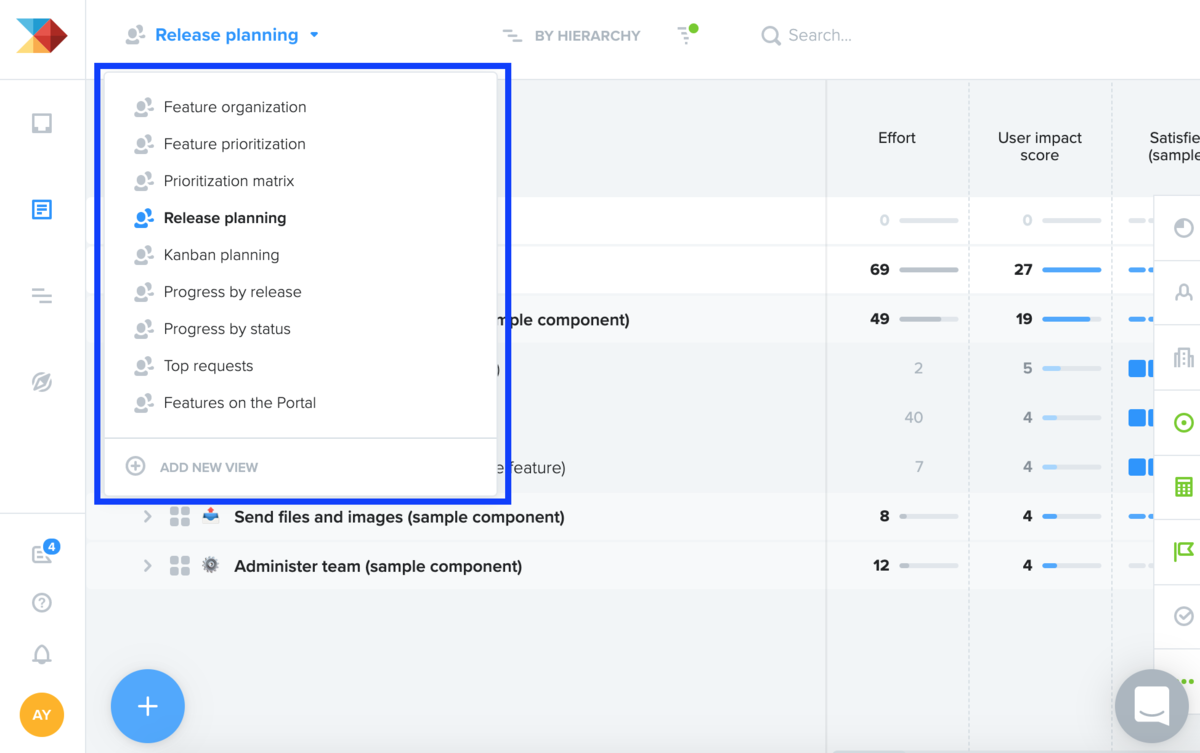Click the Effort column header
This screenshot has width=1200, height=753.
[897, 138]
